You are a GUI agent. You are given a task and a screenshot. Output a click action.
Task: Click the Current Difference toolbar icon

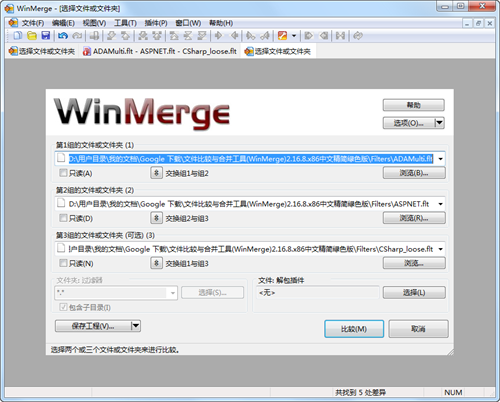pyautogui.click(x=188, y=35)
